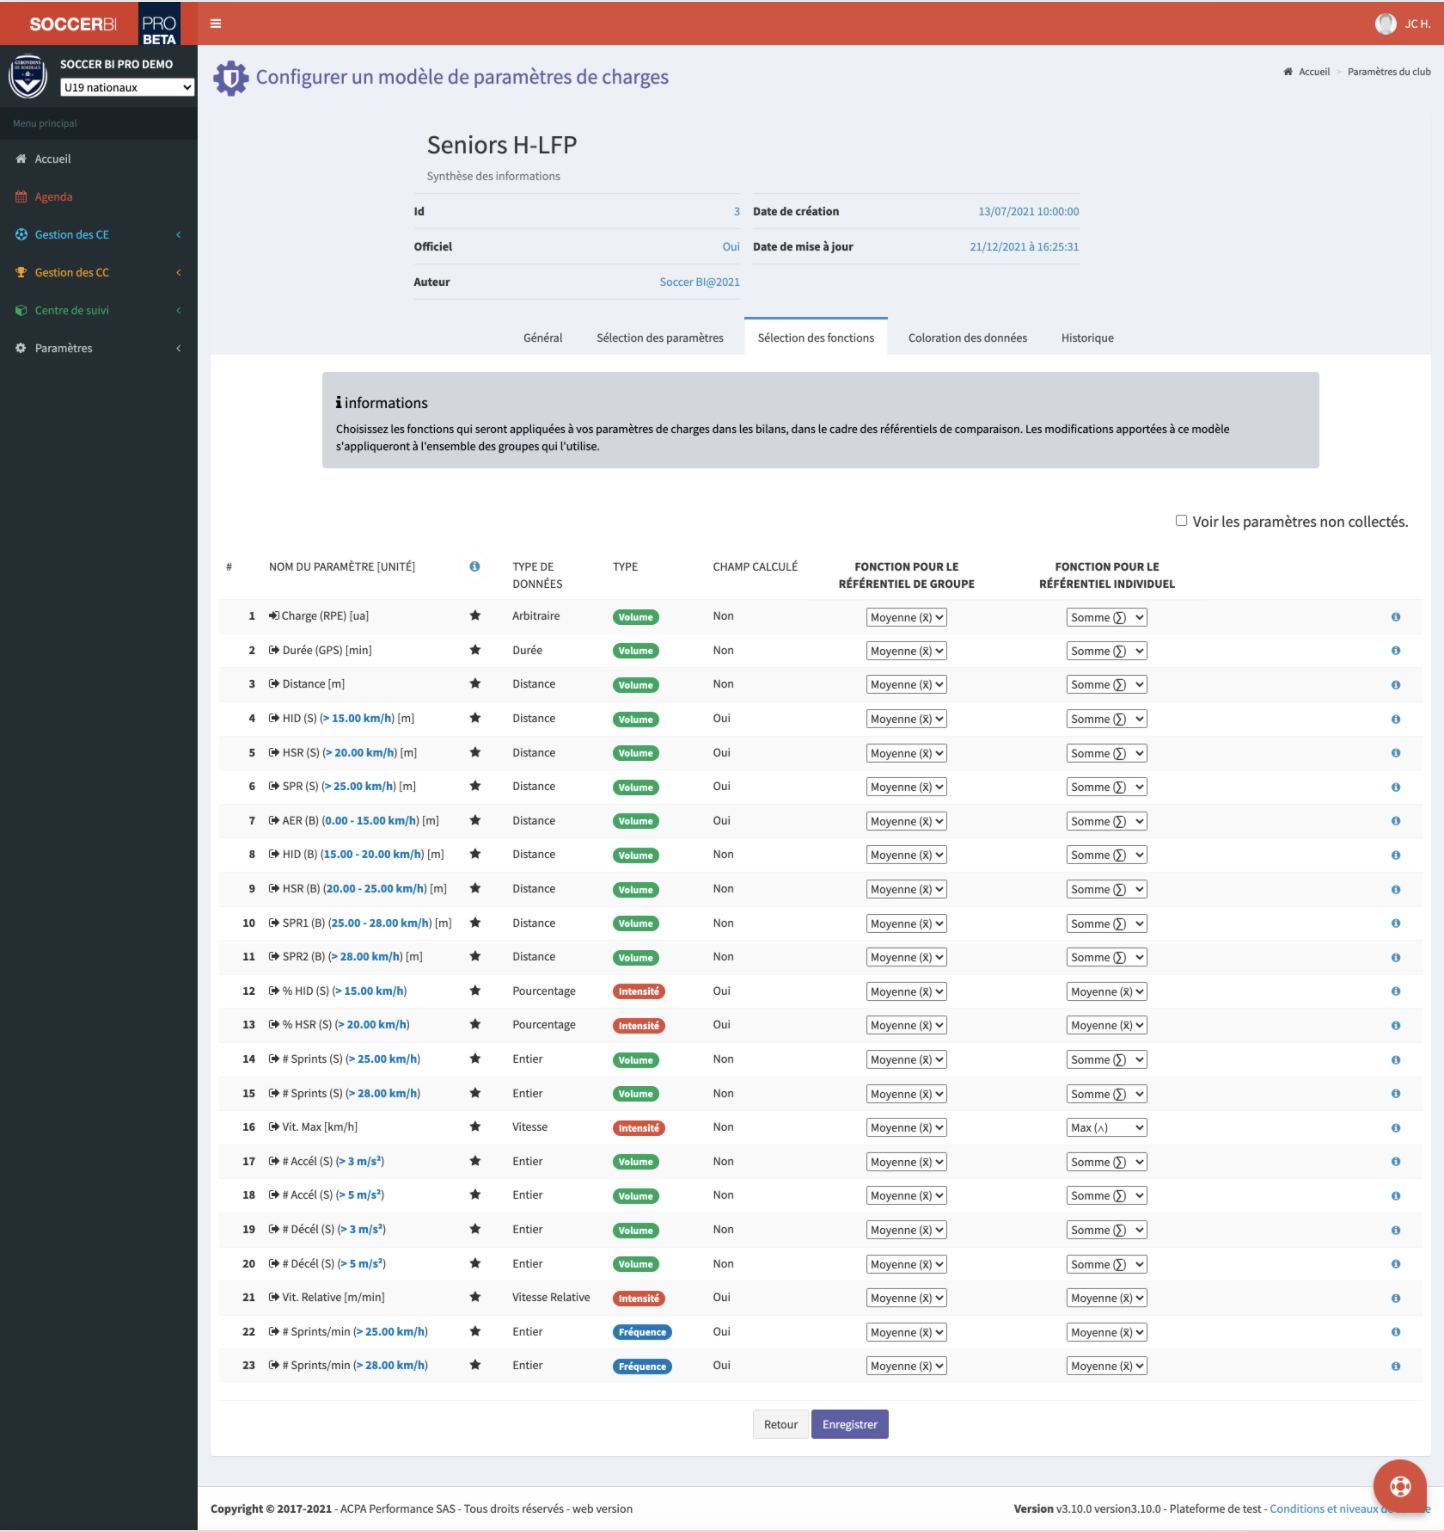
Task: Expand the Centre de suivi menu
Action: click(98, 310)
